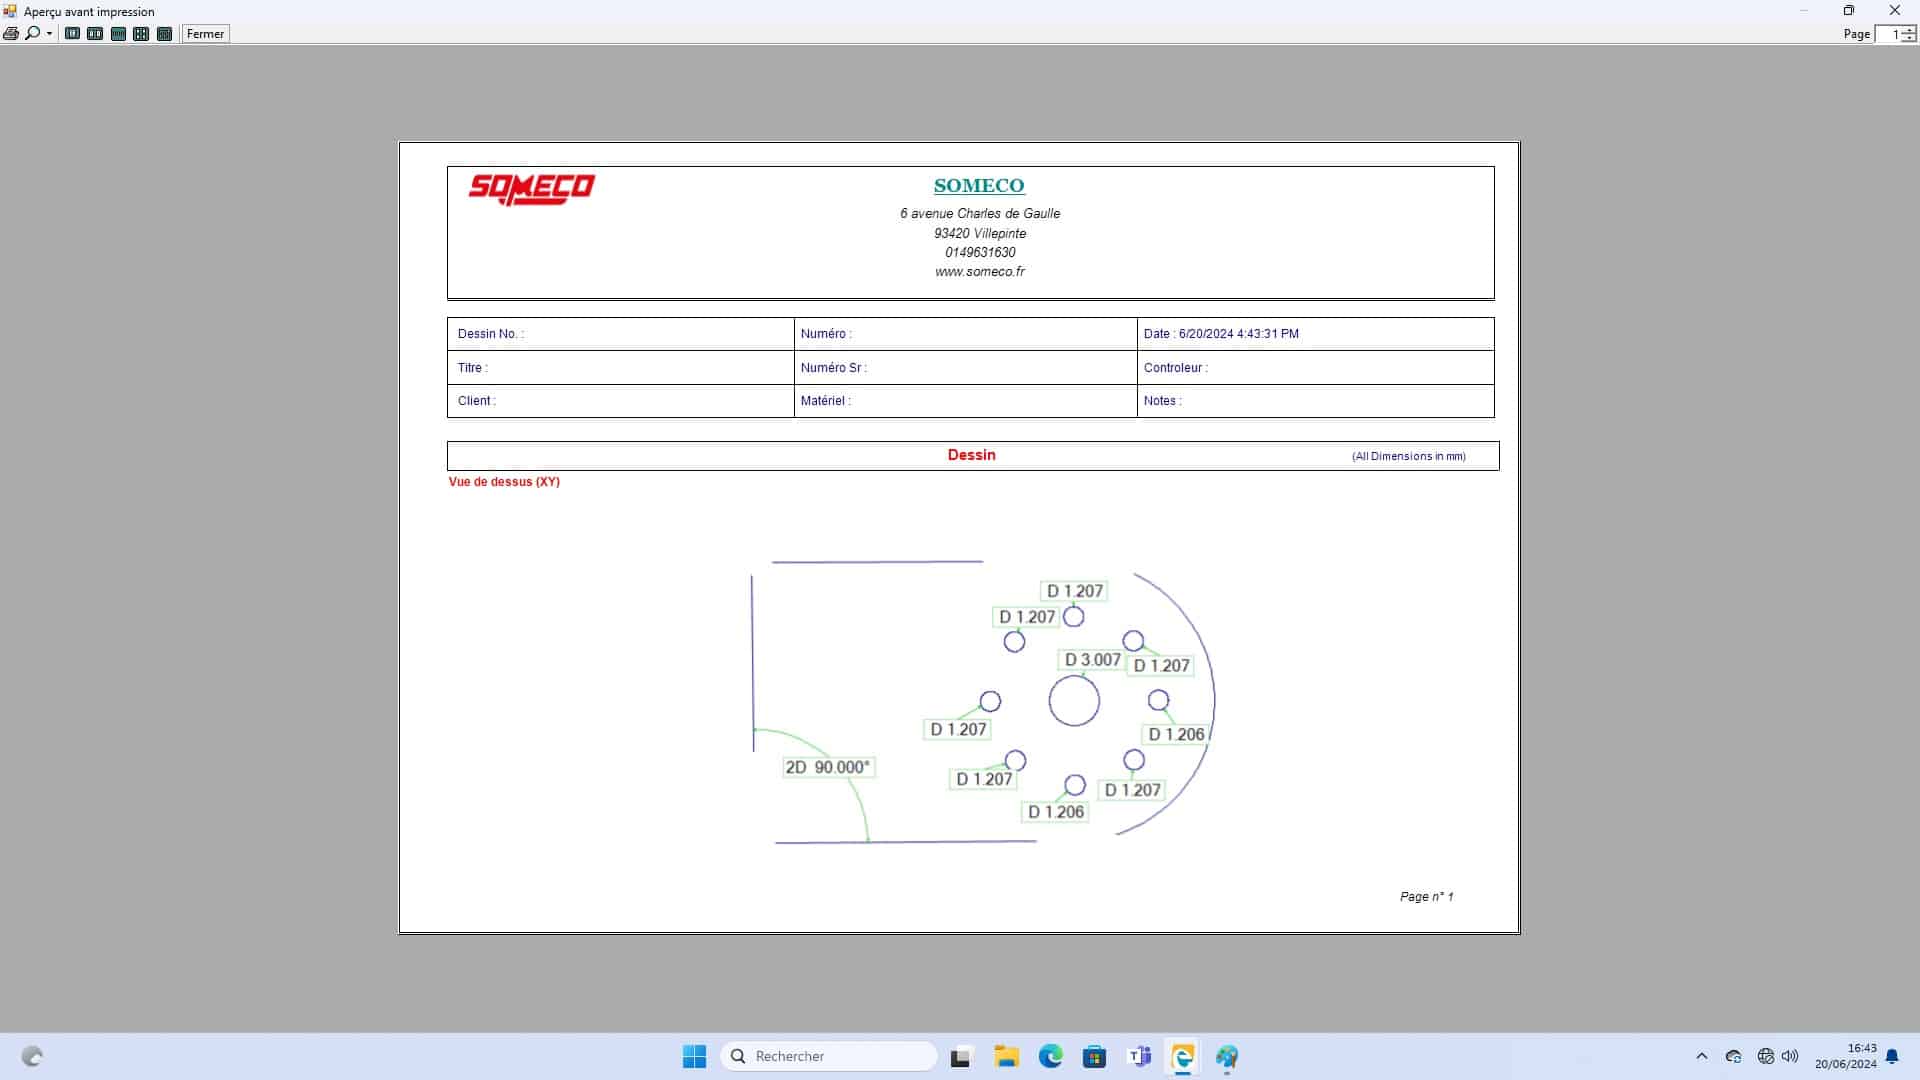The image size is (1920, 1080).
Task: Click the Rechercher taskbar search box
Action: click(830, 1056)
